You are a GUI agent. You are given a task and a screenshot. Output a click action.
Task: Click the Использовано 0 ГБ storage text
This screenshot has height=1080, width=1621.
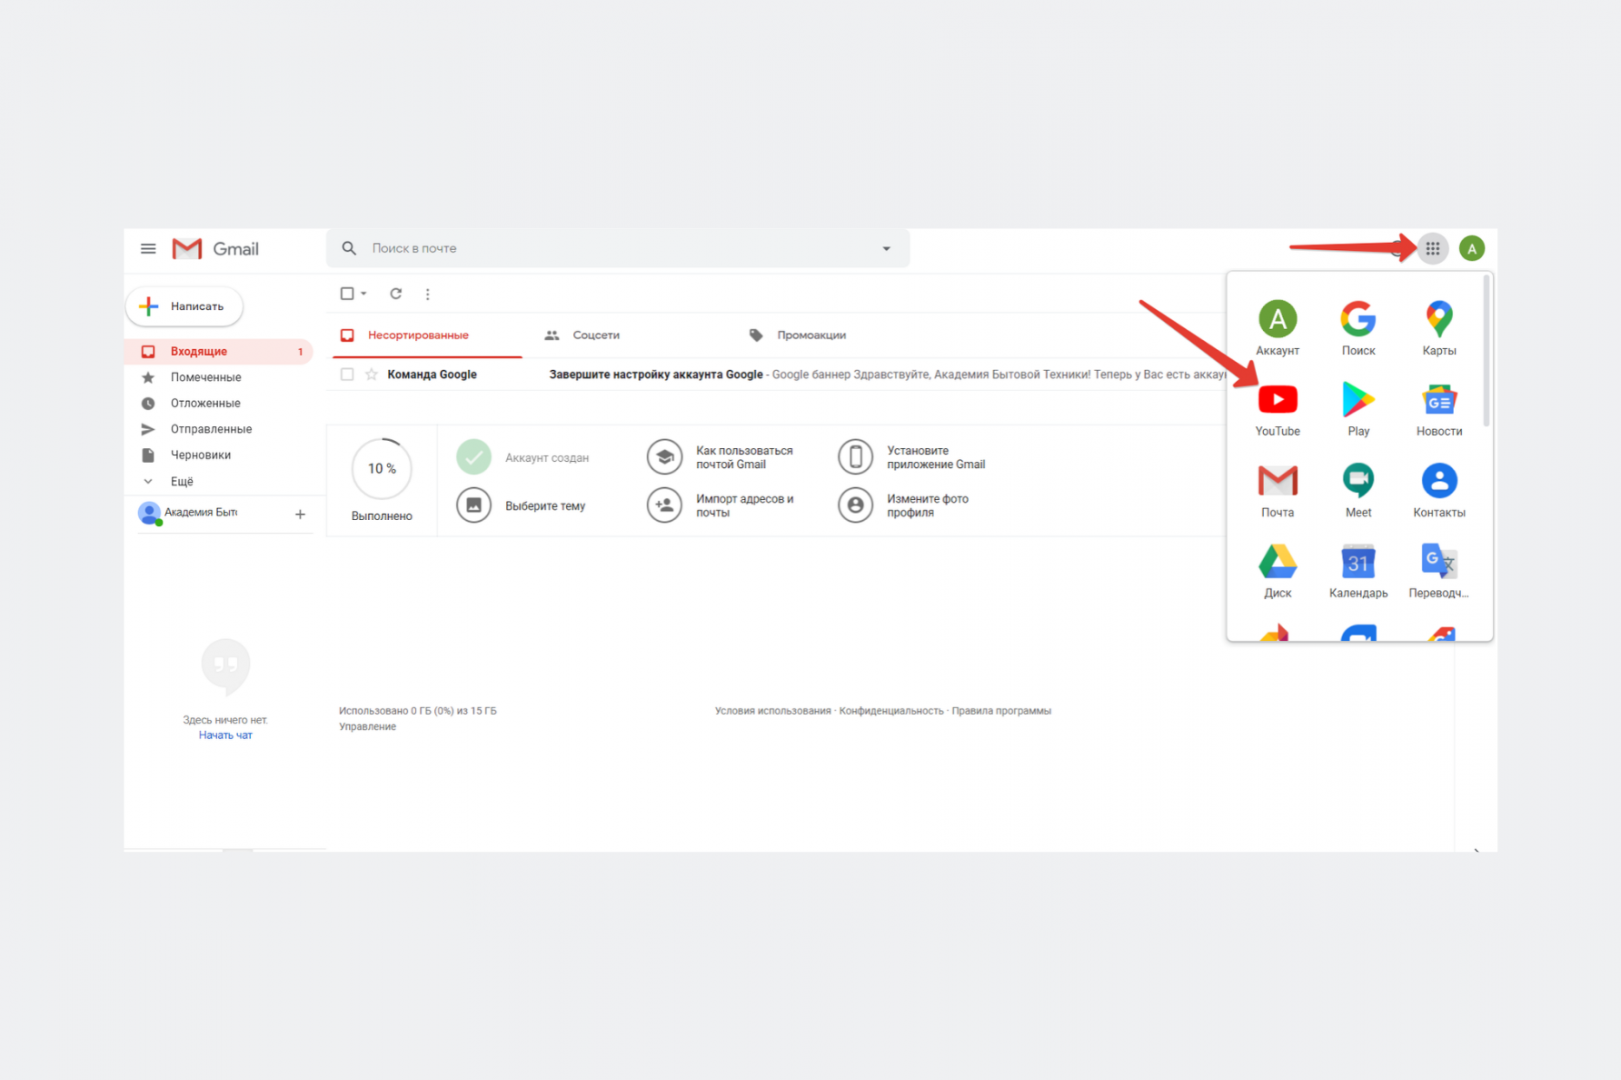click(417, 711)
